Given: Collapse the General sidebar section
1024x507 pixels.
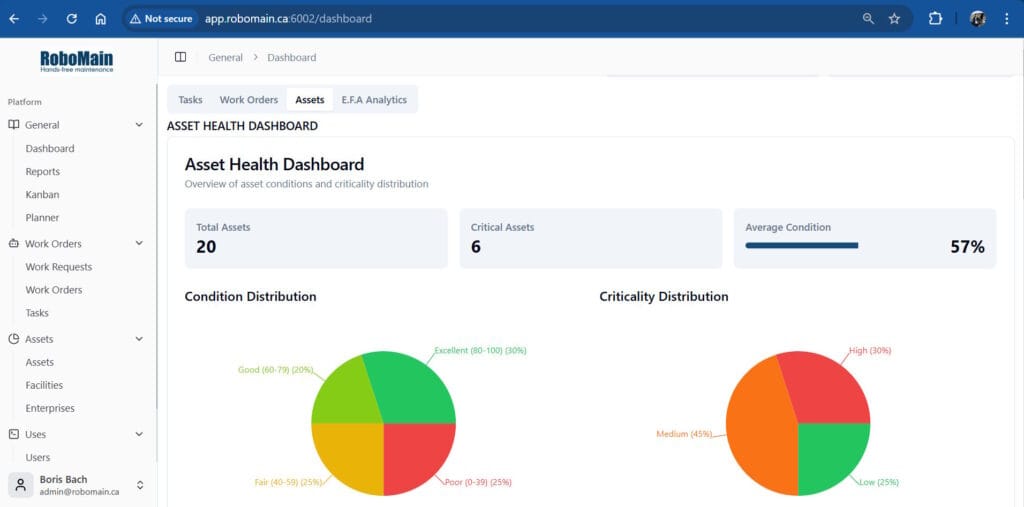Looking at the screenshot, I should click(139, 125).
